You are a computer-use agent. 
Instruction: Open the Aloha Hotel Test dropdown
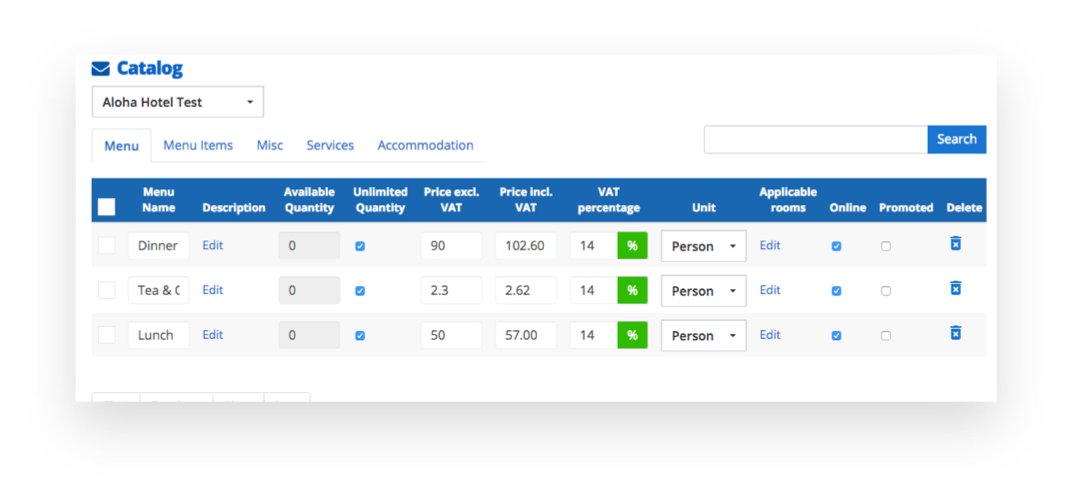178,102
